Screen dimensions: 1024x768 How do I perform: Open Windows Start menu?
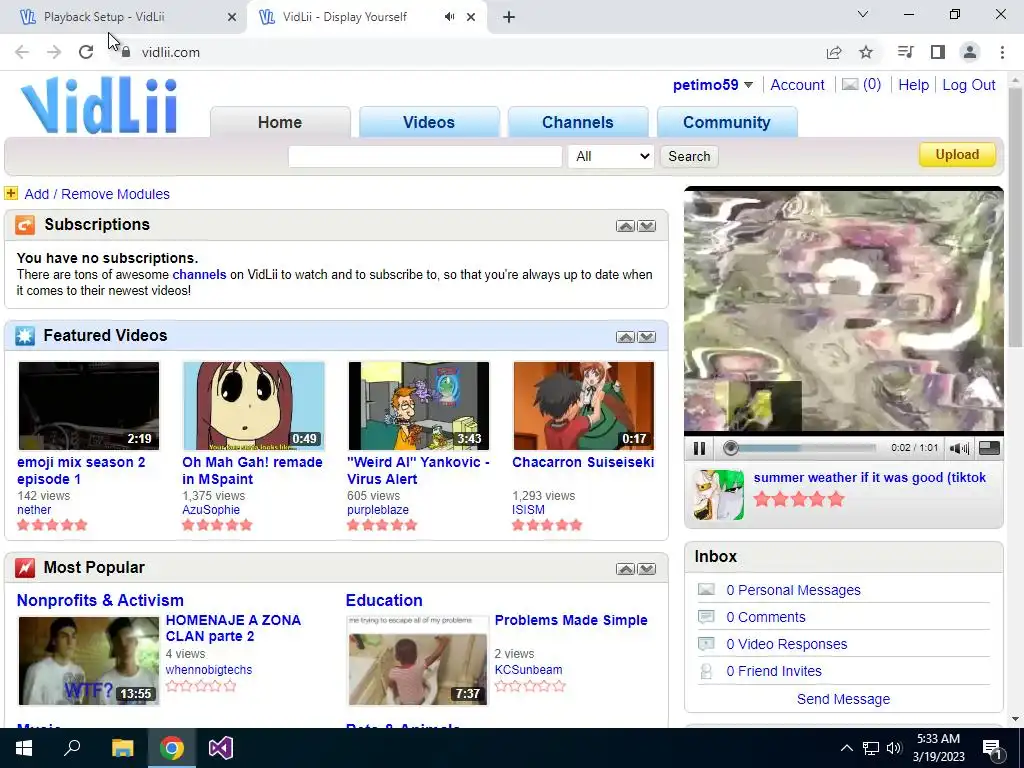(x=24, y=748)
